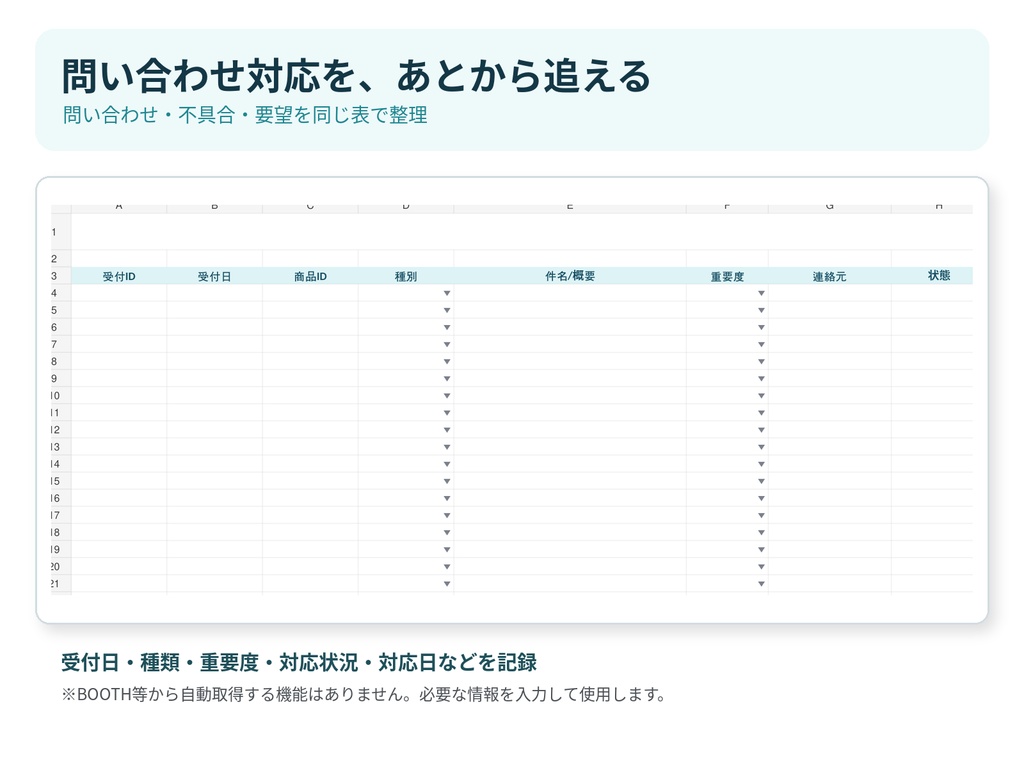Select the 連絡元 header cell
This screenshot has height=768, width=1024.
click(829, 276)
